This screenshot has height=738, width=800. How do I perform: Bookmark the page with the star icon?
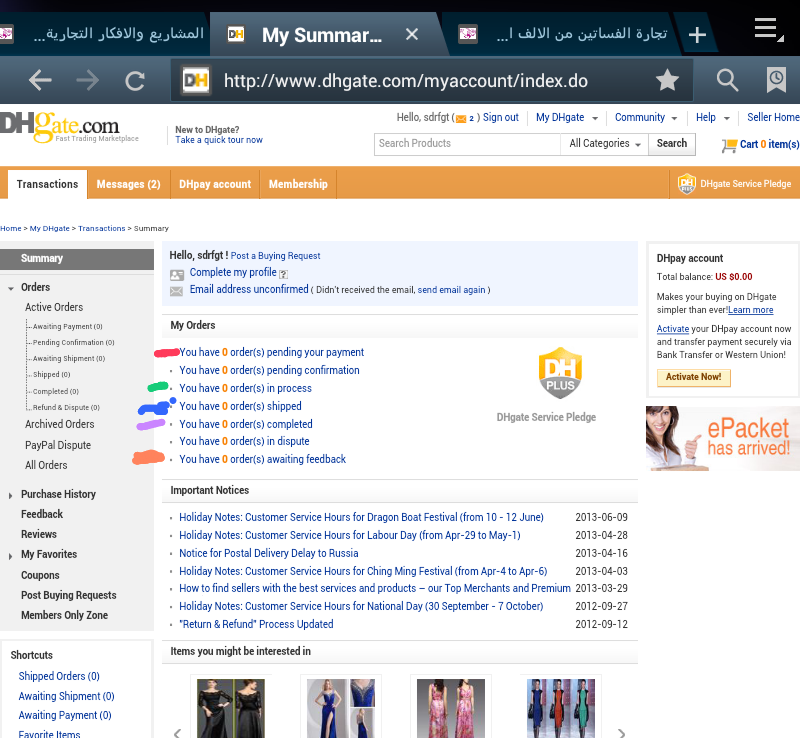667,81
